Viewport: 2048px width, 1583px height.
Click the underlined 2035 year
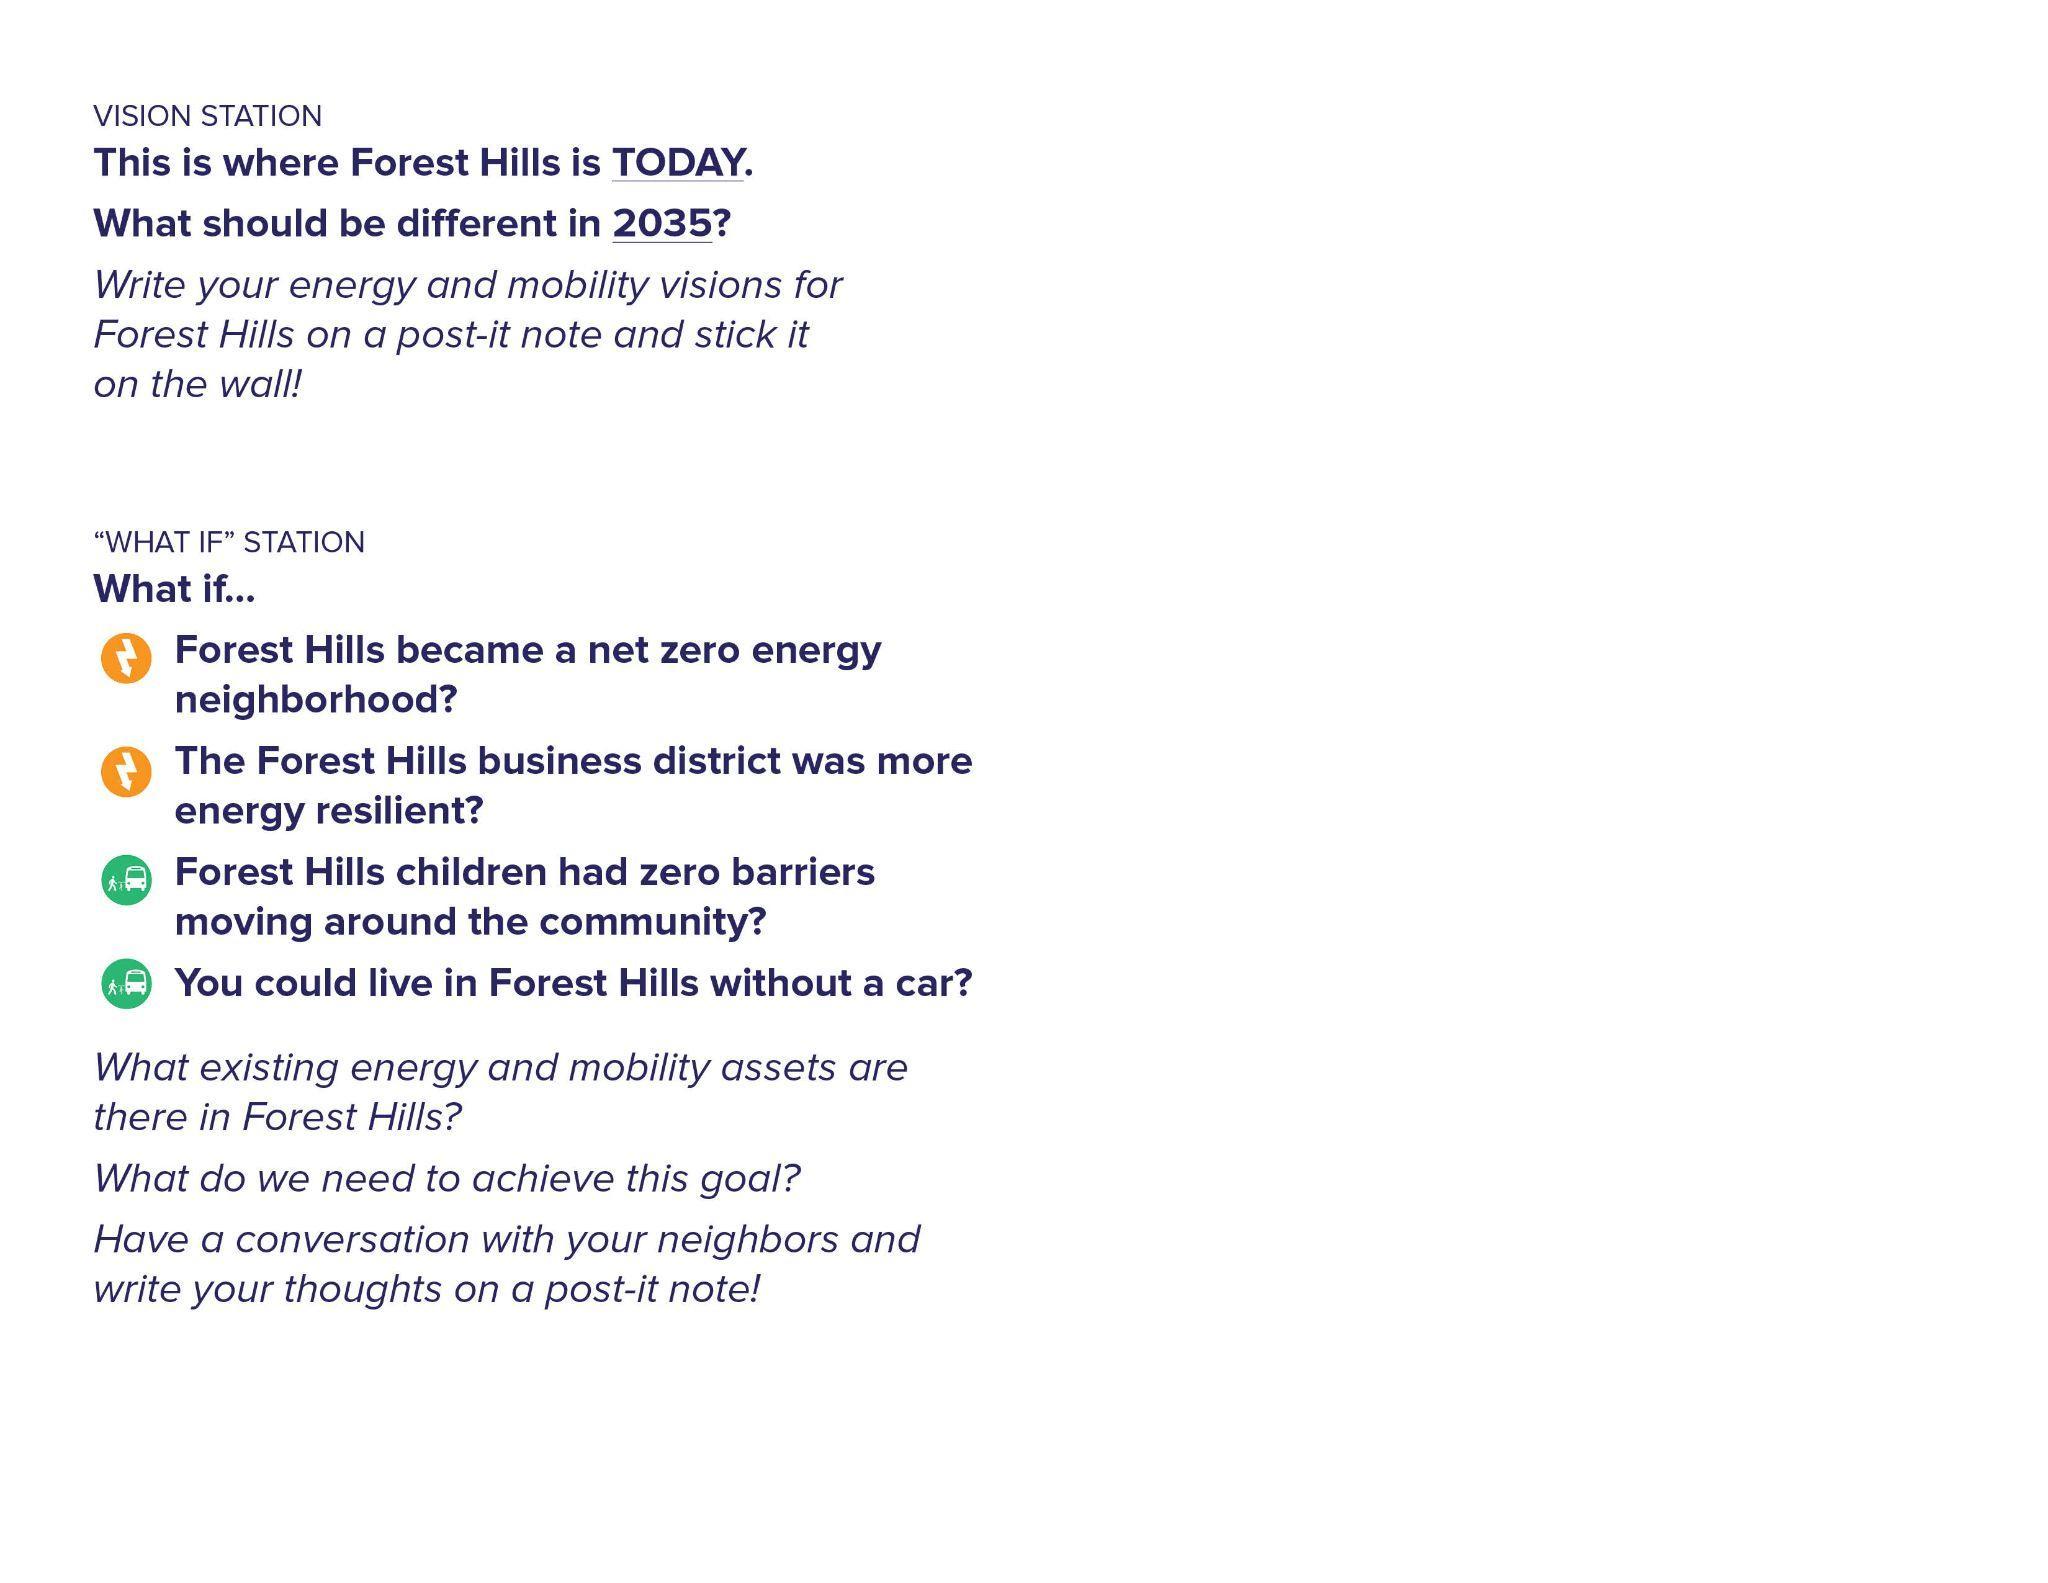pos(661,223)
